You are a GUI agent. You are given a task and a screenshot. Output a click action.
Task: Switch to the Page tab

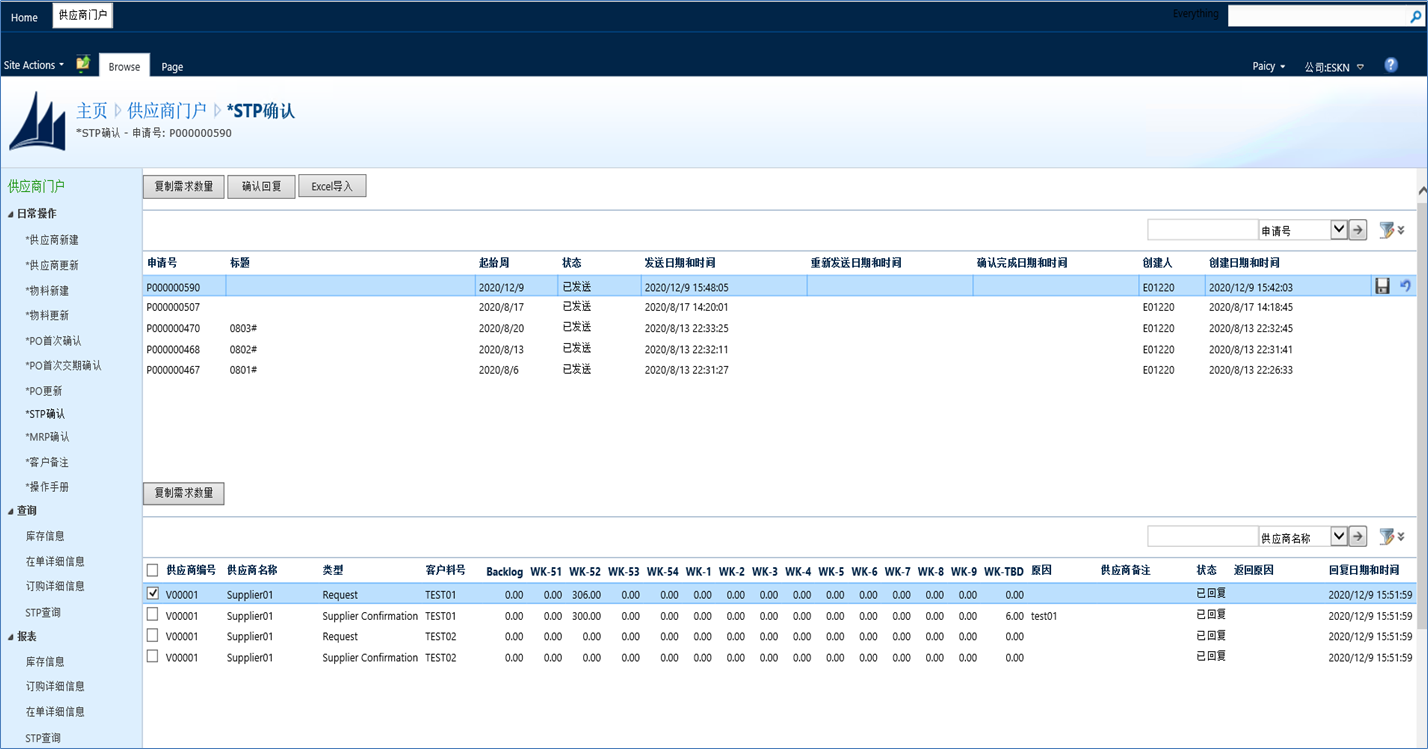(x=172, y=67)
